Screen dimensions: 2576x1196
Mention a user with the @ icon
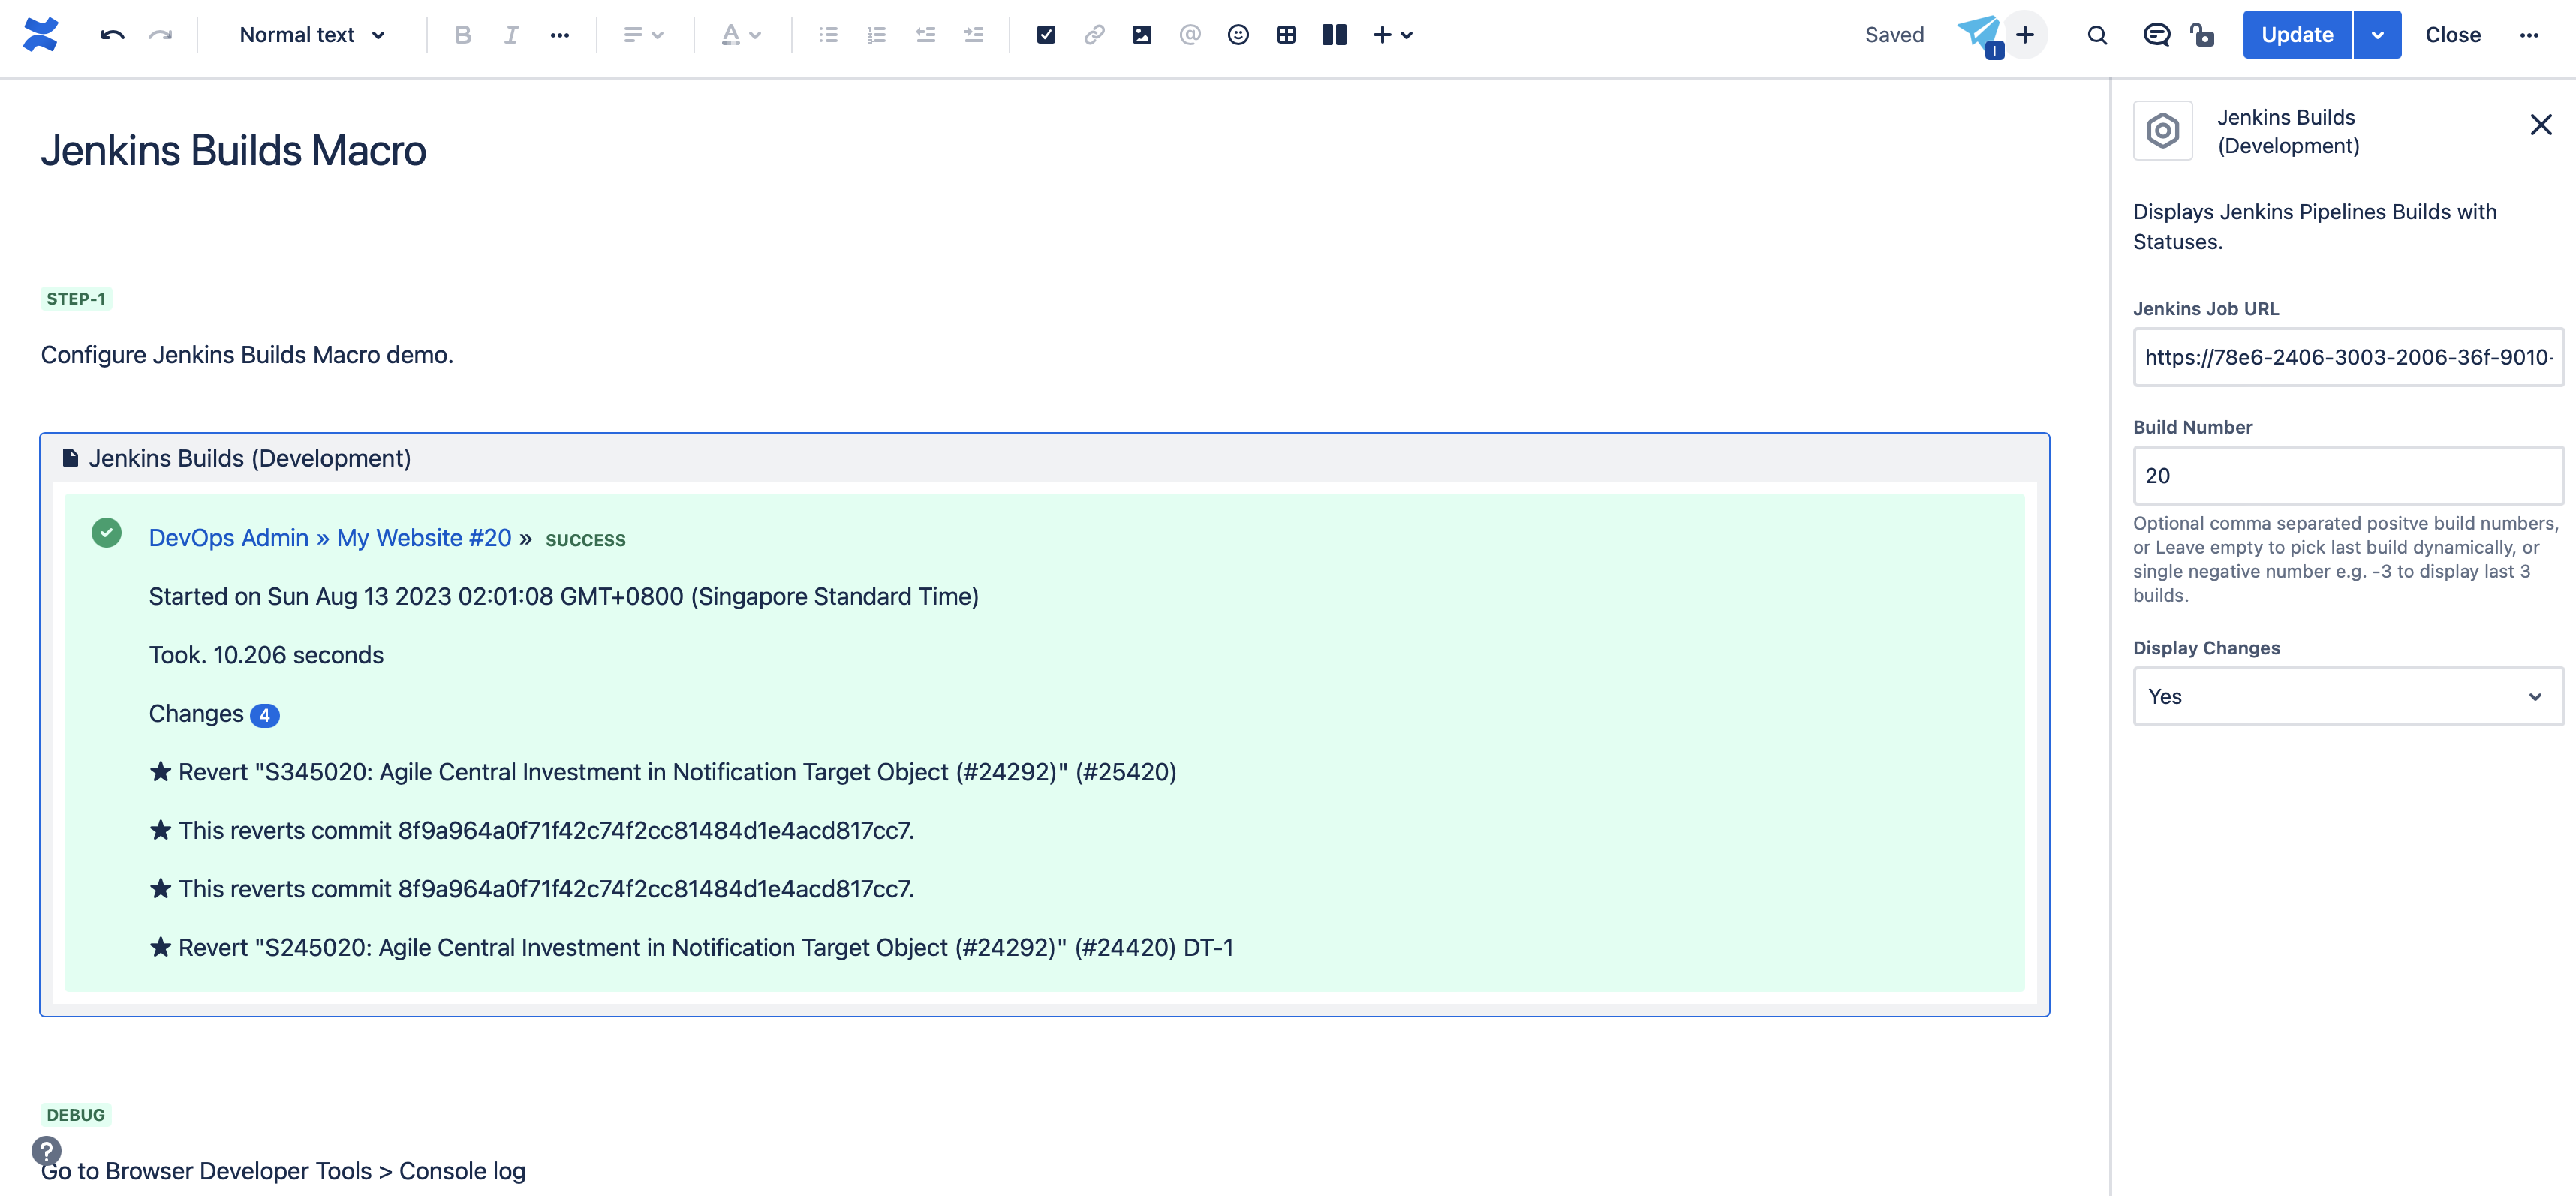tap(1190, 34)
